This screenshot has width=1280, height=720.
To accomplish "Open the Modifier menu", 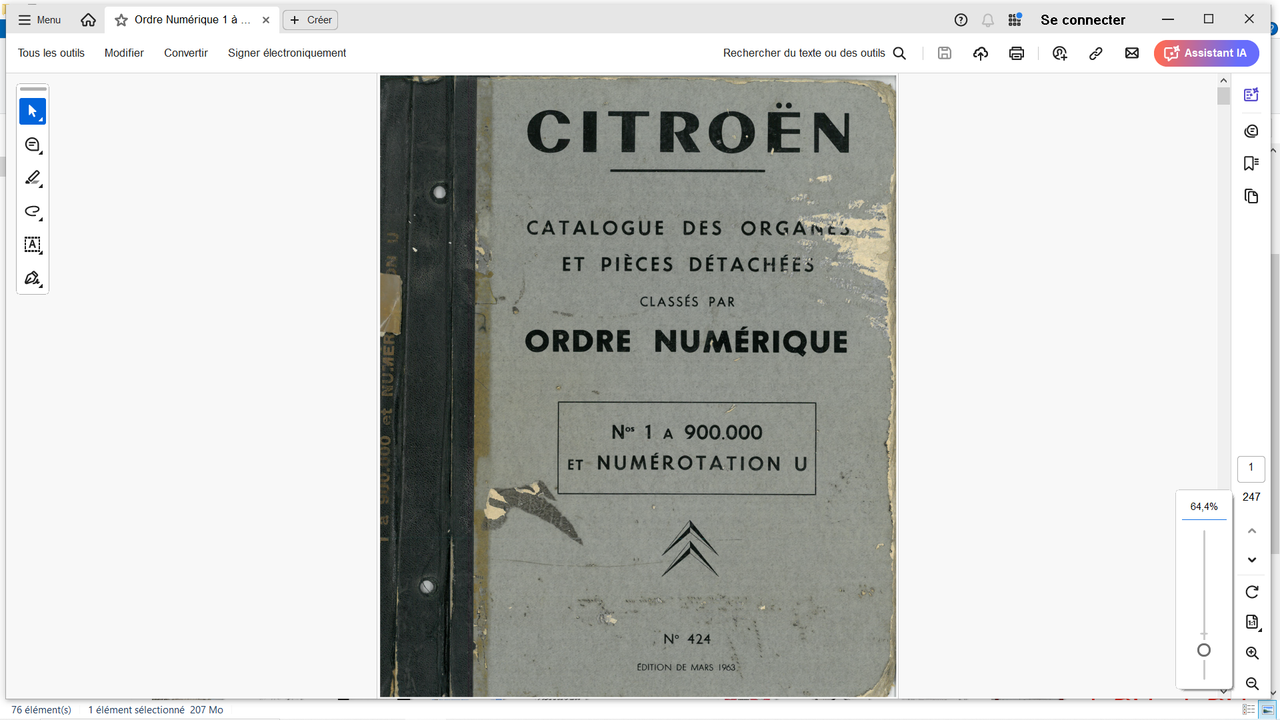I will [124, 53].
